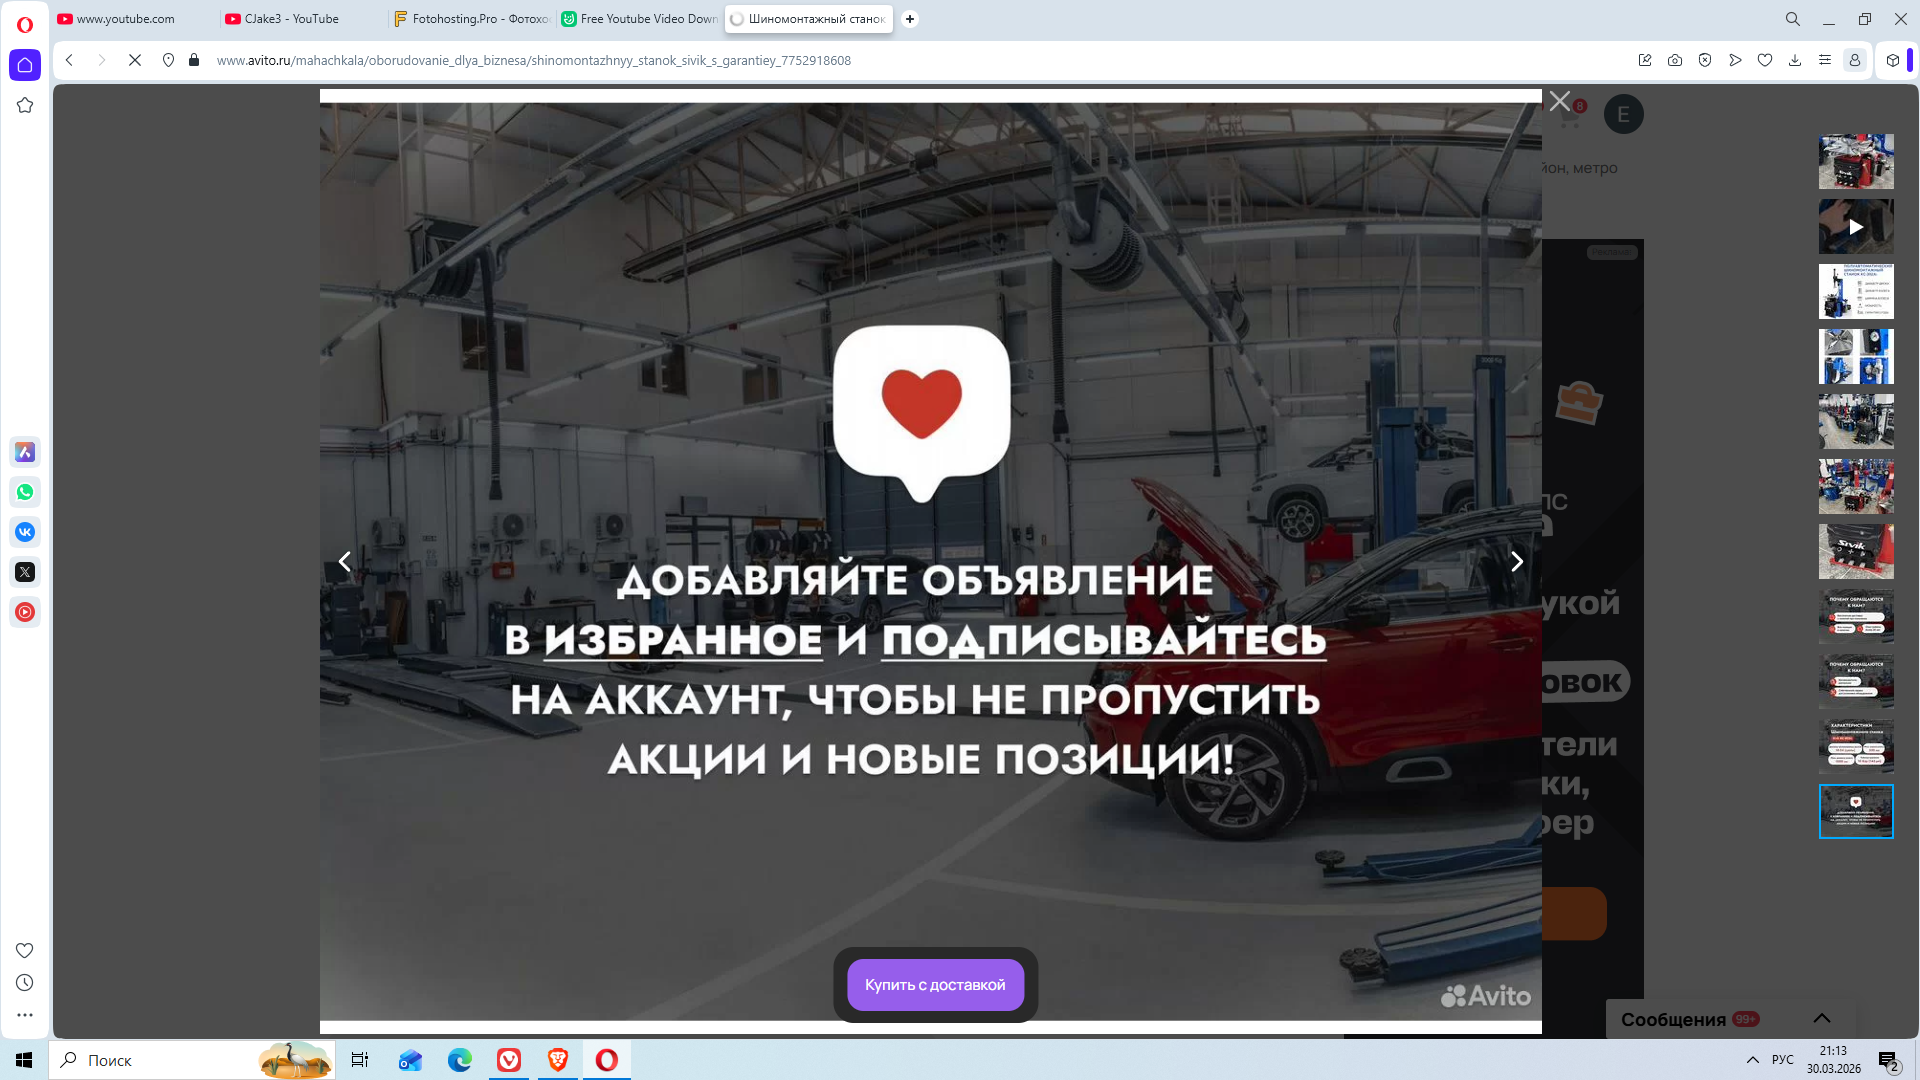Open VK messenger in sidebar

pos(25,532)
